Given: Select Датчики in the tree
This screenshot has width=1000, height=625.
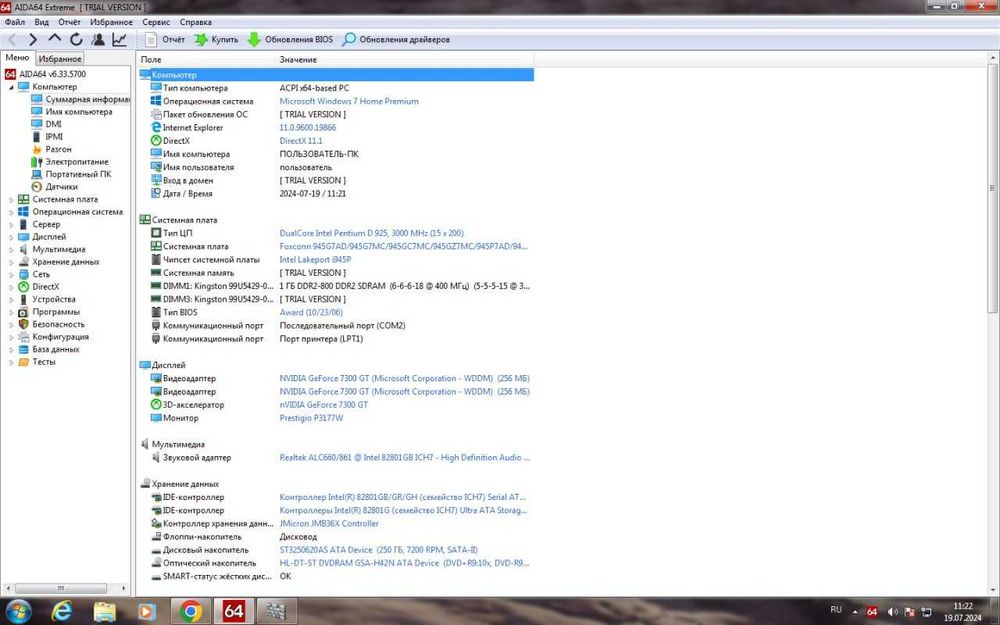Looking at the screenshot, I should [x=61, y=187].
